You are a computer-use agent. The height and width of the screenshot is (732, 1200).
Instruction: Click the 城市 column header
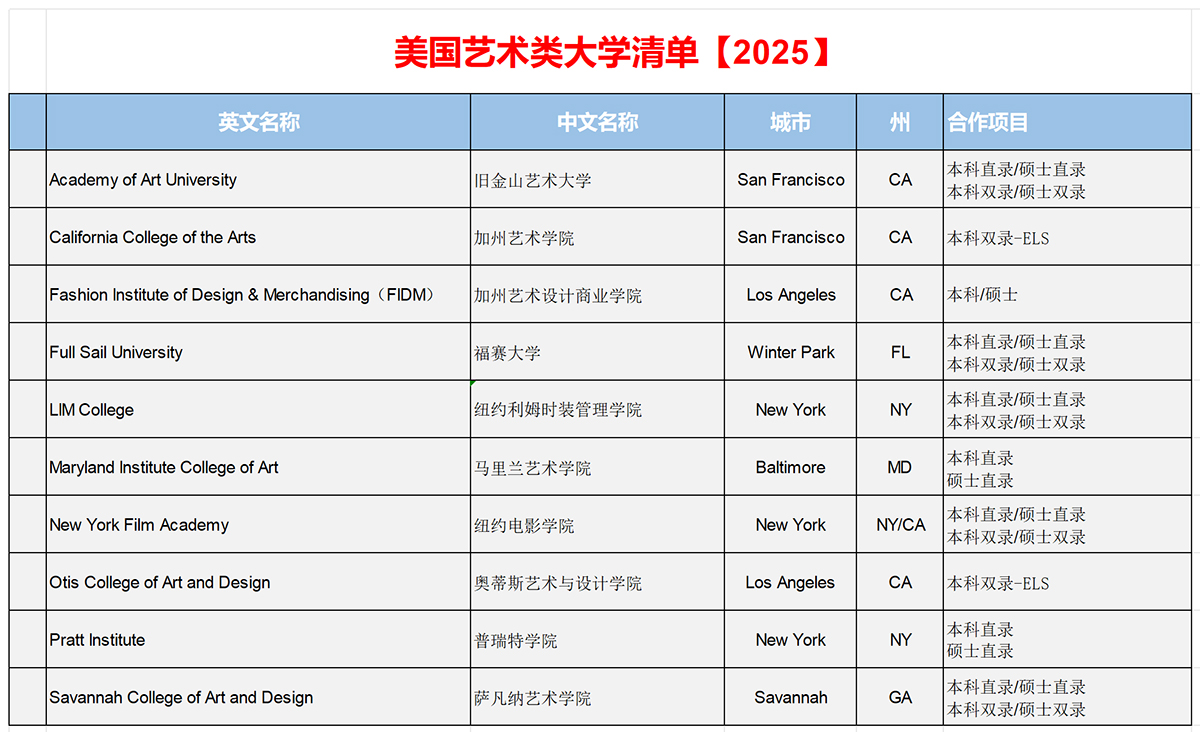pyautogui.click(x=790, y=121)
